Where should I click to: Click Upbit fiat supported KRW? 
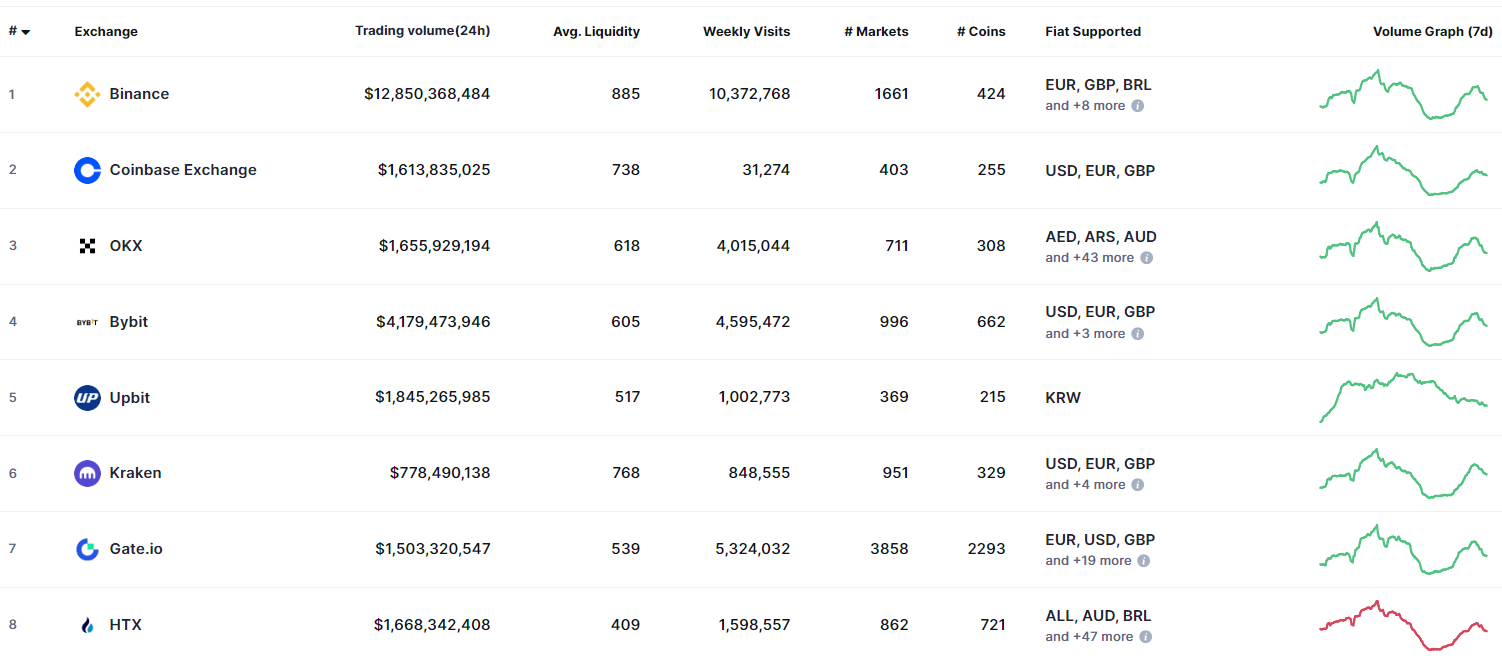[x=1063, y=398]
